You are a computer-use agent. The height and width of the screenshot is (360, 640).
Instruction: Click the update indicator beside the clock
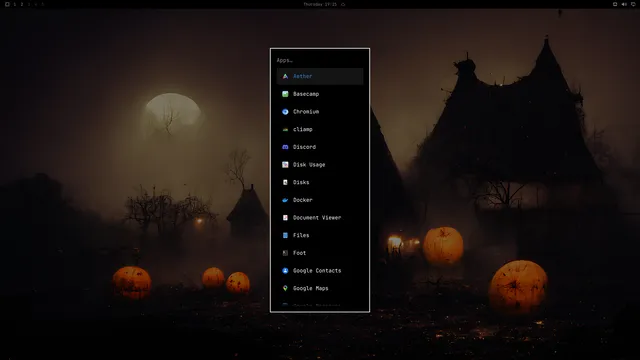(343, 4)
